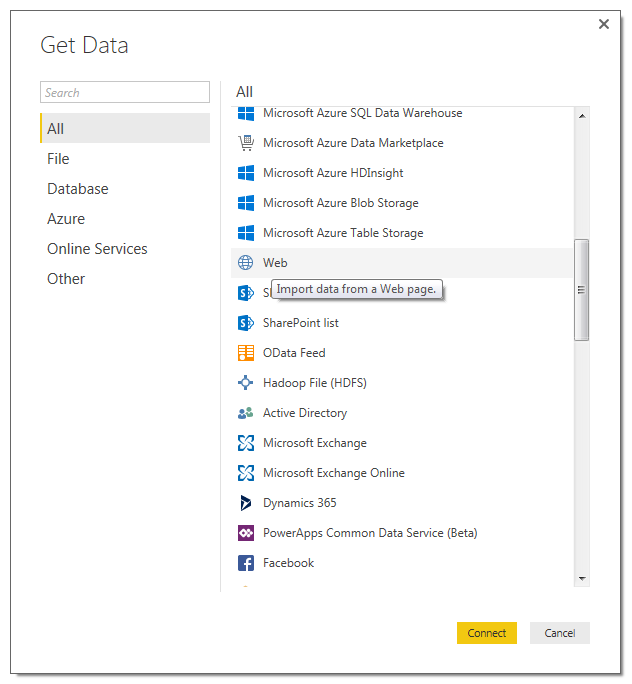The height and width of the screenshot is (684, 632).
Task: Click the Dynamics 365 icon
Action: (246, 503)
